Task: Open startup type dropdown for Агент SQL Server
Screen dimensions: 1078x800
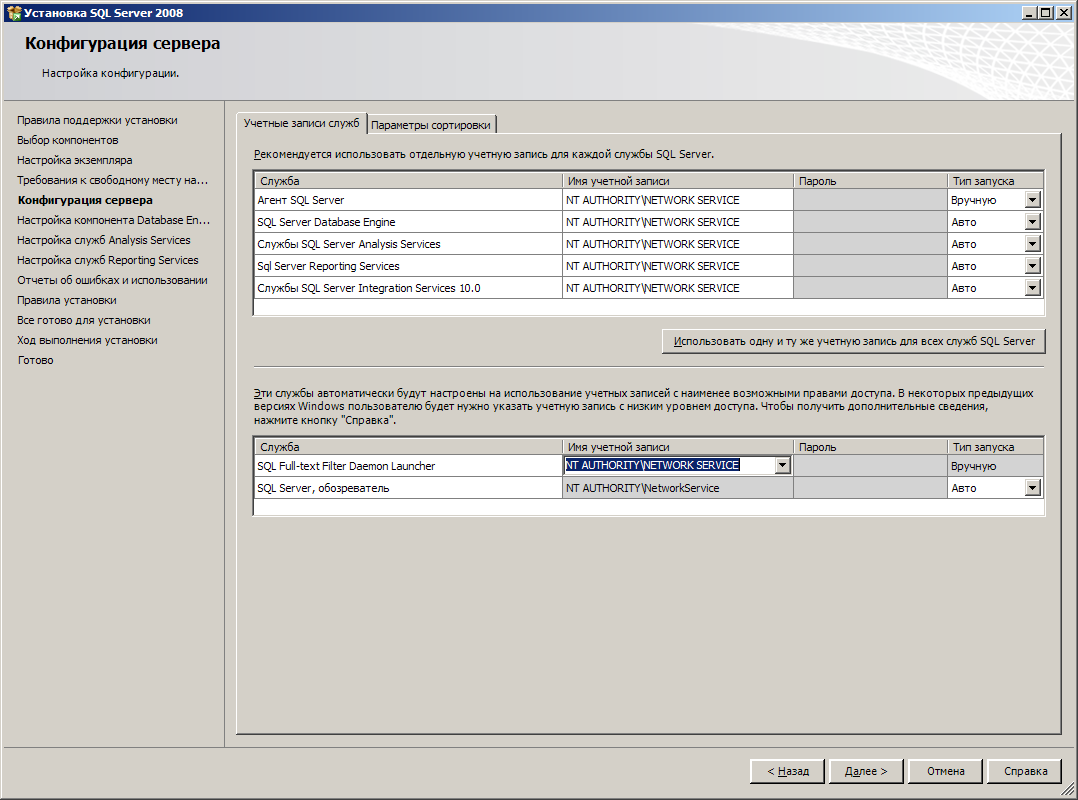Action: coord(1032,200)
